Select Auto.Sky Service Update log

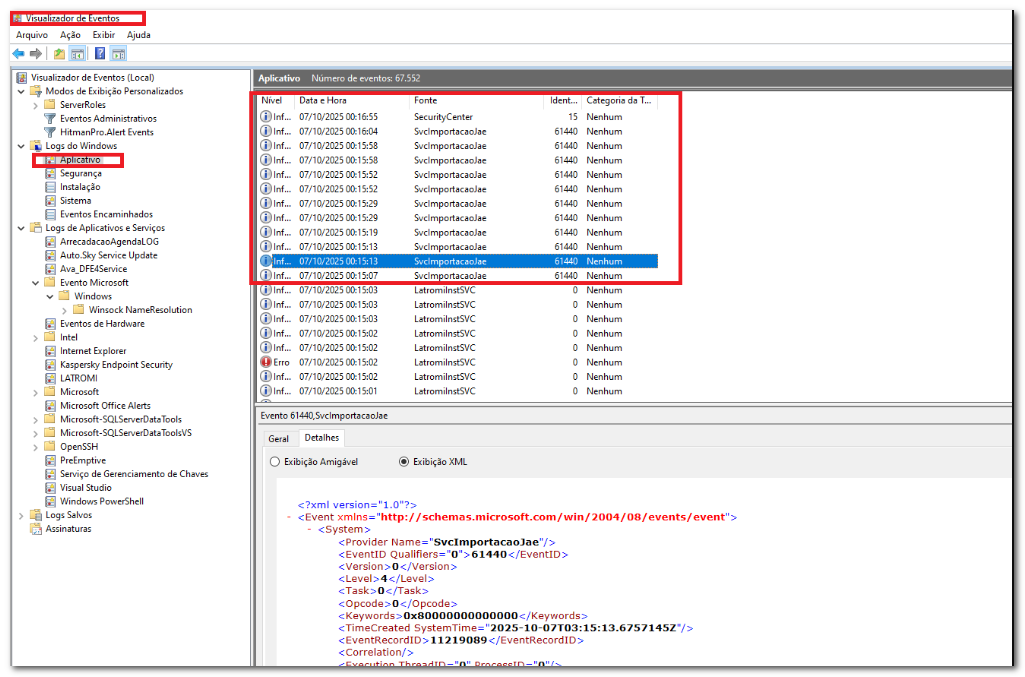point(109,256)
